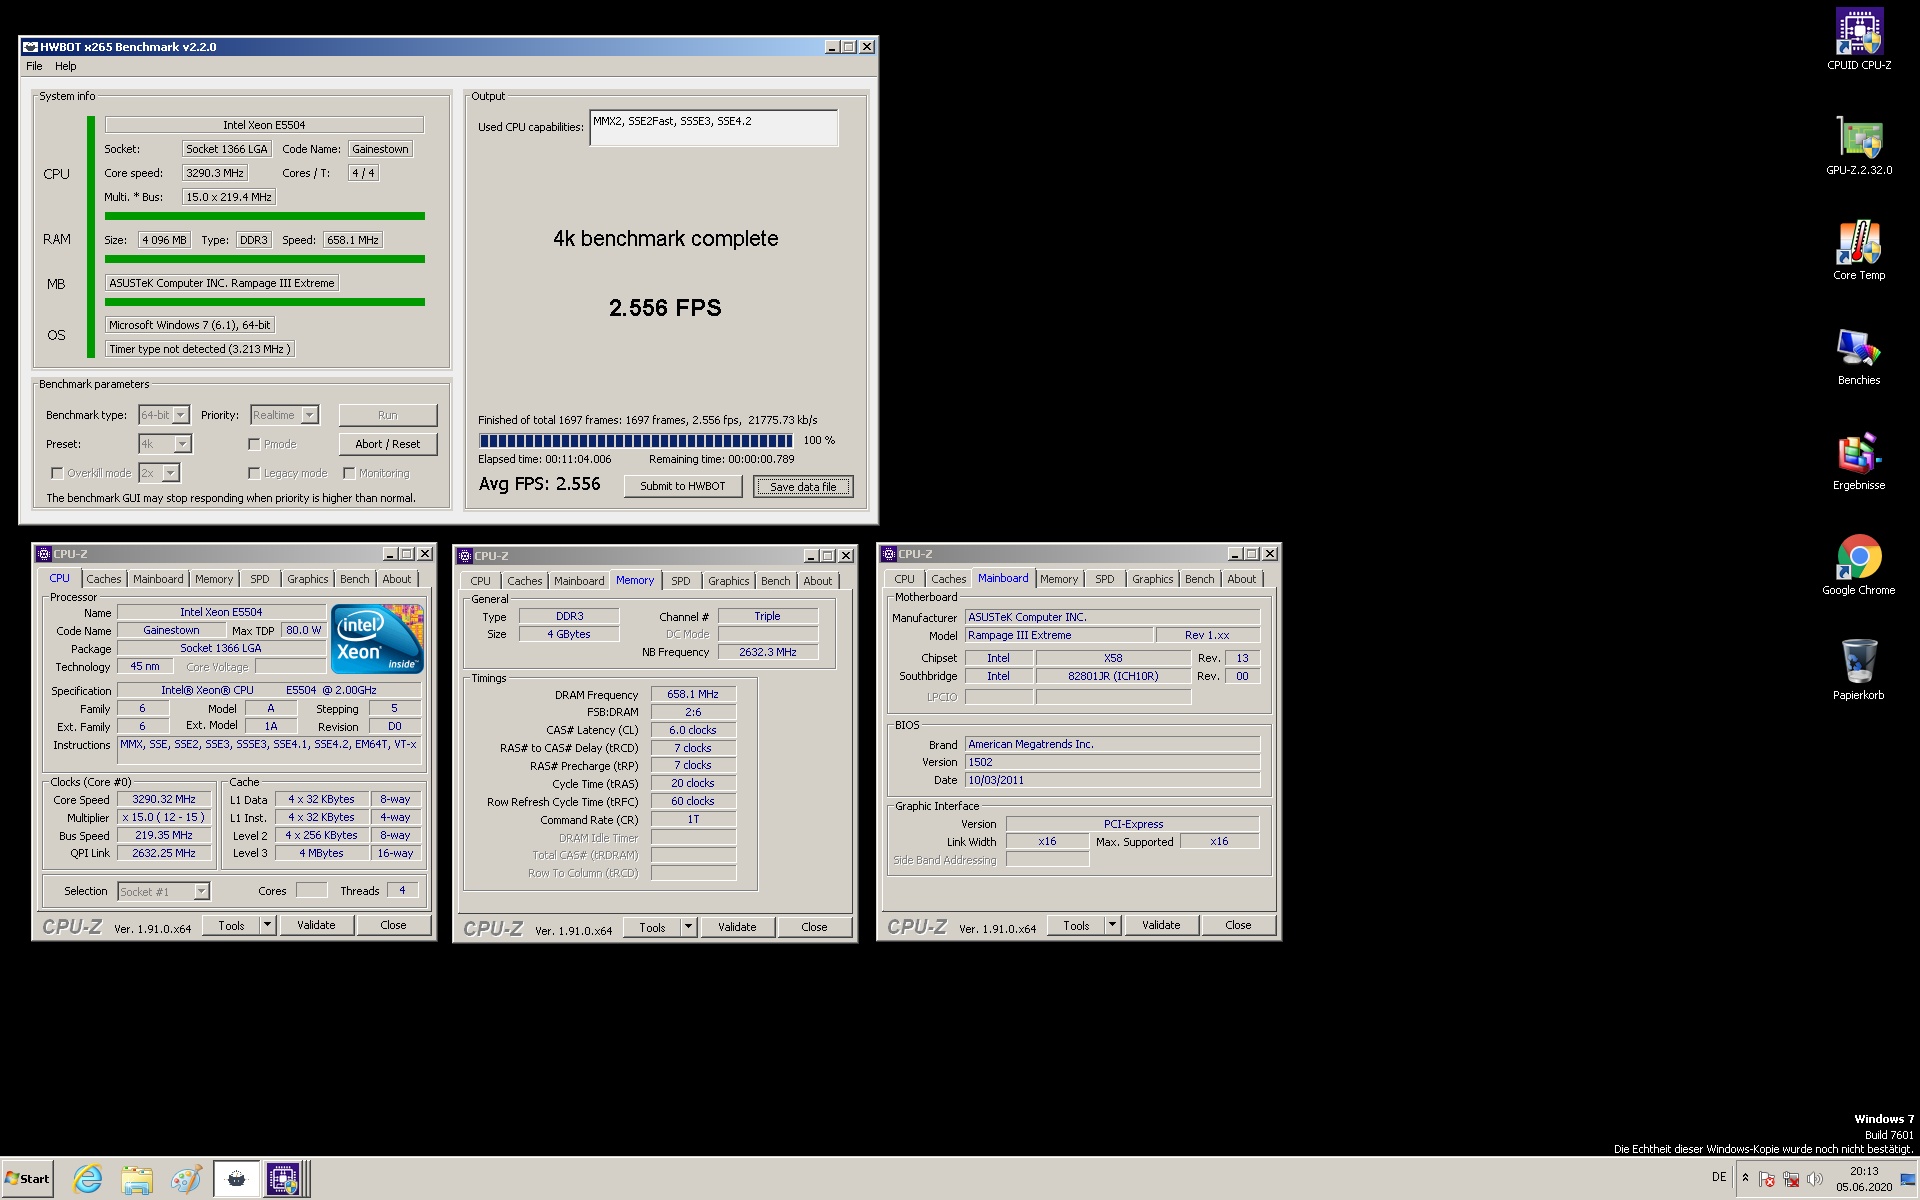Open Windows Explorer from the taskbar
1920x1200 pixels.
pyautogui.click(x=137, y=1179)
